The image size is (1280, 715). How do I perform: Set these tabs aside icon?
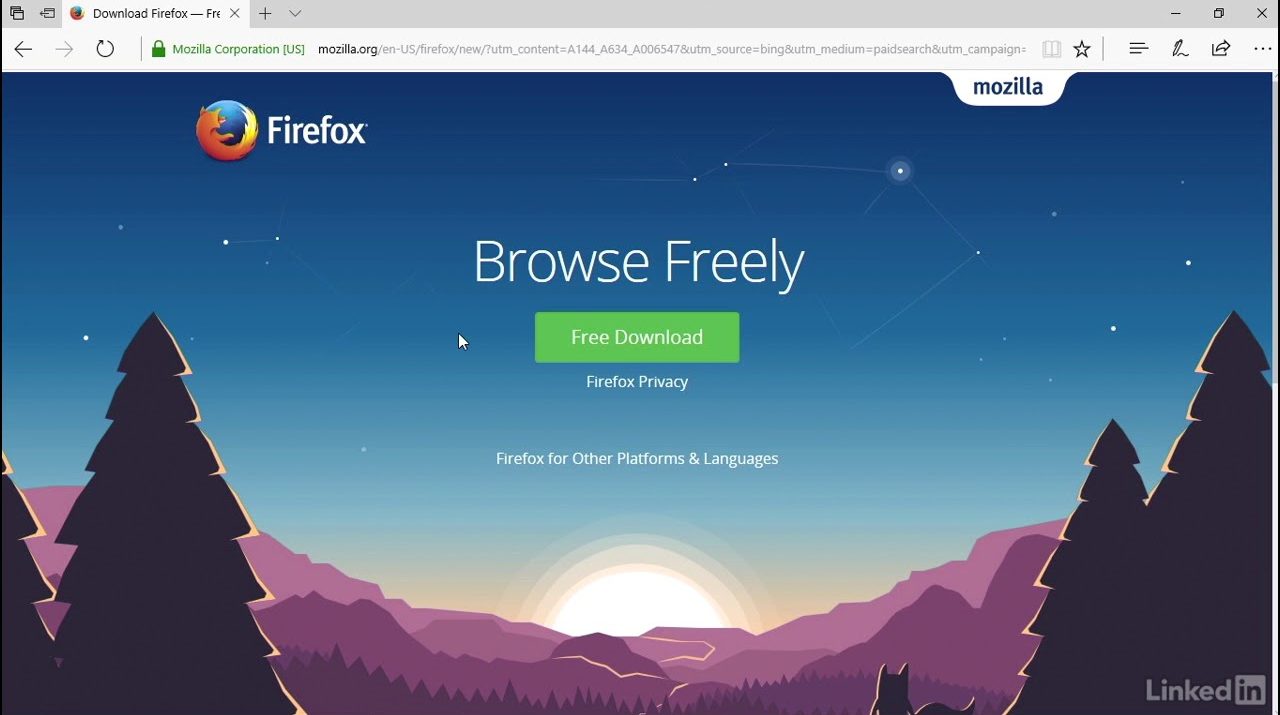tap(47, 13)
